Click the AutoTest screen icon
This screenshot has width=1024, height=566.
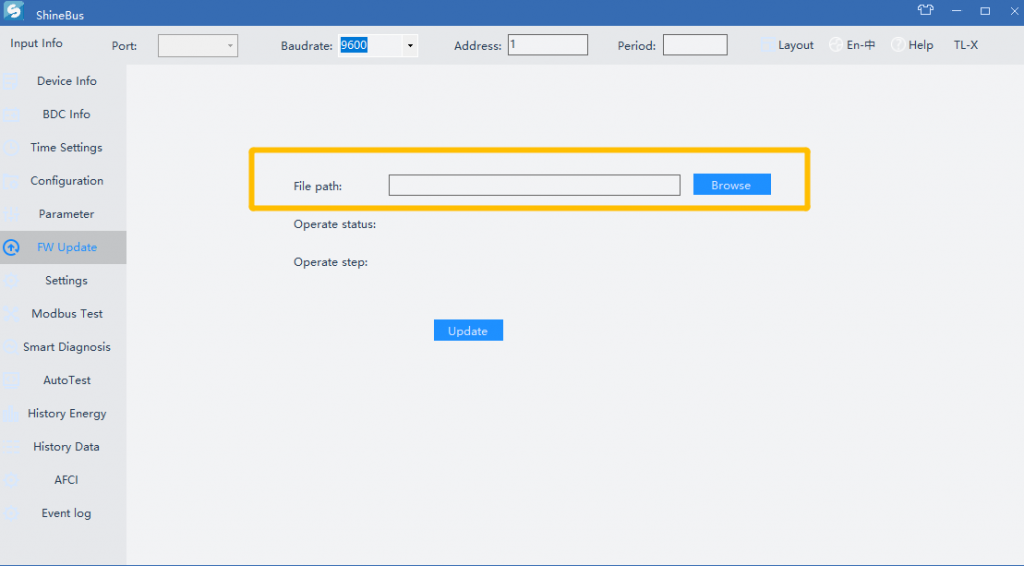(10, 380)
